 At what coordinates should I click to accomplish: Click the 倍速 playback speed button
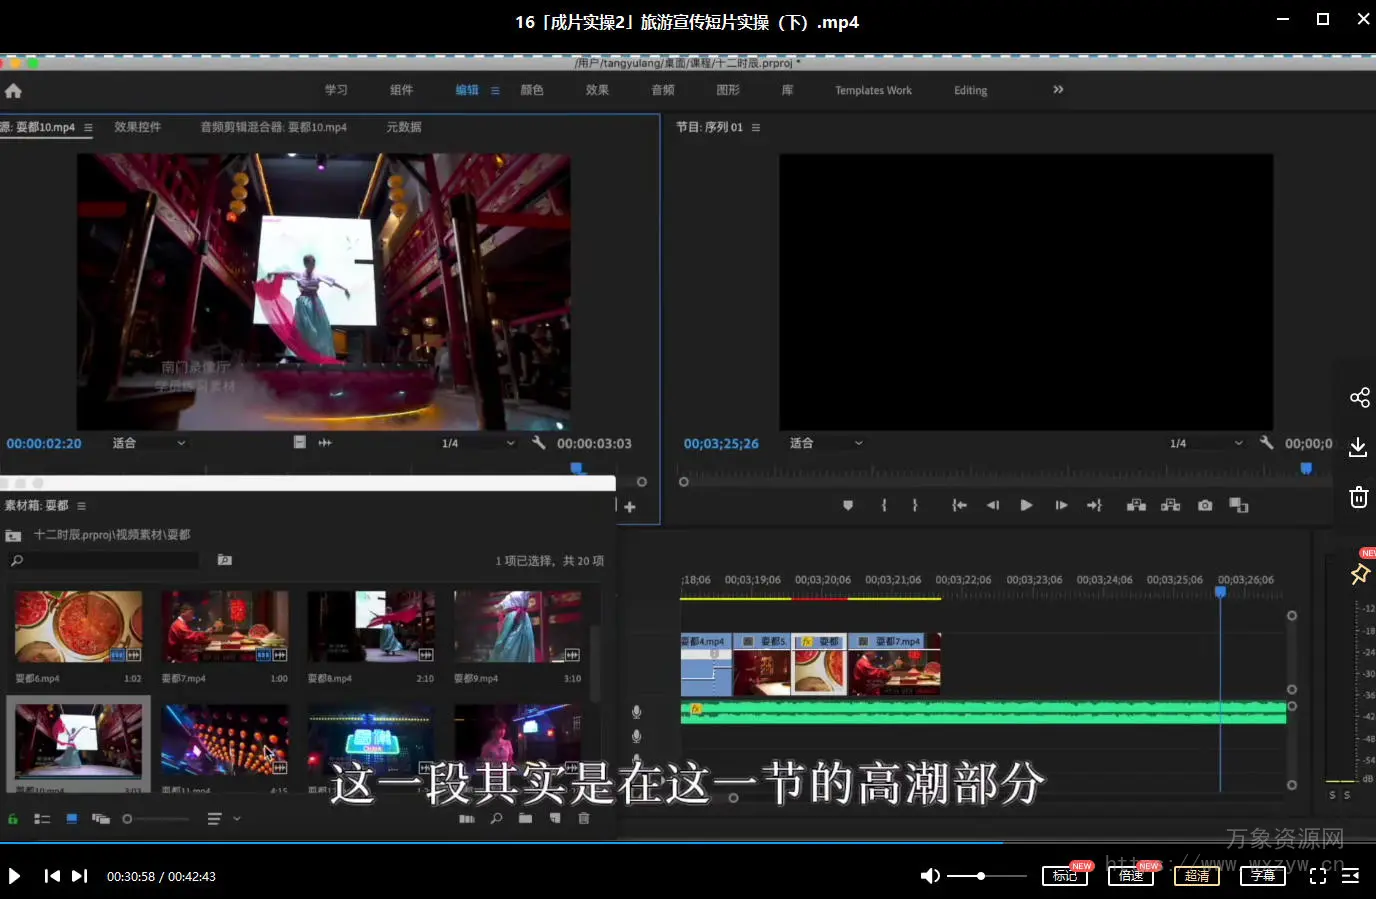point(1131,876)
